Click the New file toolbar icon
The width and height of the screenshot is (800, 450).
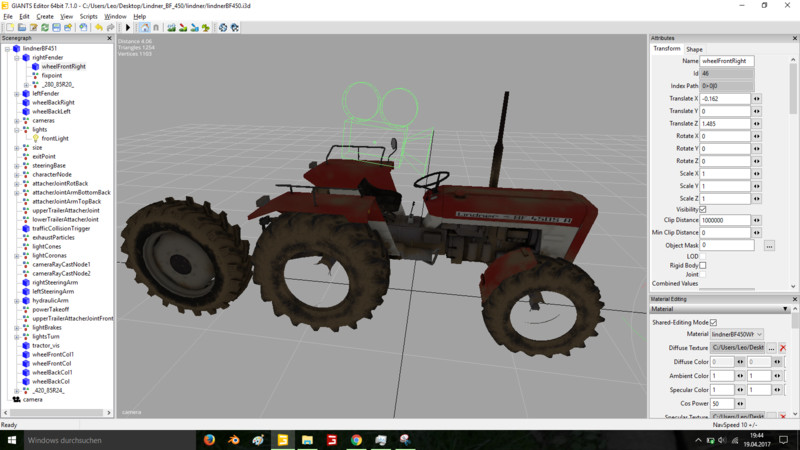(x=7, y=27)
